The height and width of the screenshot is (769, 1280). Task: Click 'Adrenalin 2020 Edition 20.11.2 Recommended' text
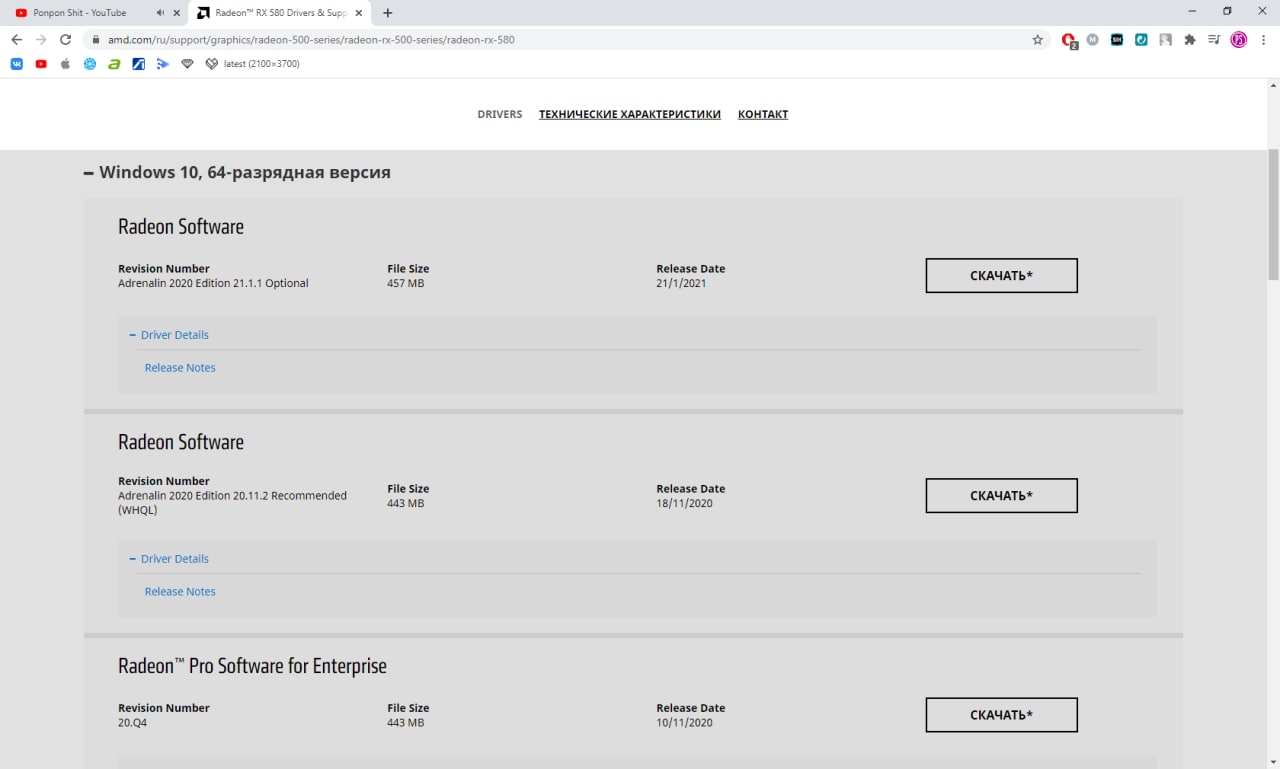pos(232,496)
